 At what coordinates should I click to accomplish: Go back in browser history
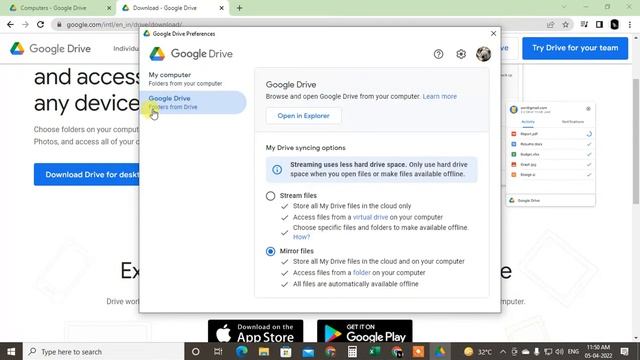pyautogui.click(x=10, y=24)
